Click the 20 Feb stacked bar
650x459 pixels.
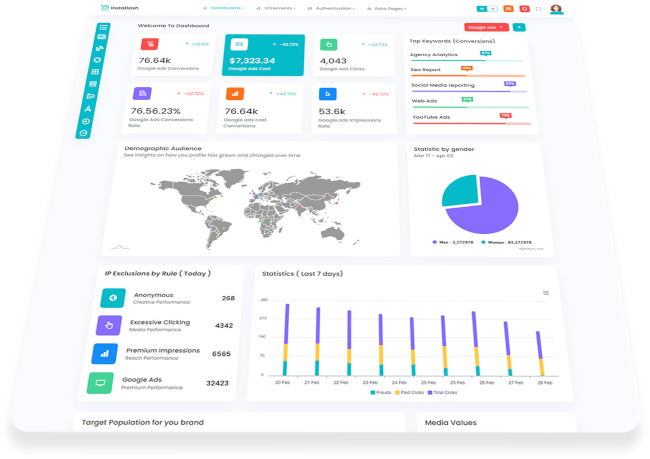click(286, 340)
